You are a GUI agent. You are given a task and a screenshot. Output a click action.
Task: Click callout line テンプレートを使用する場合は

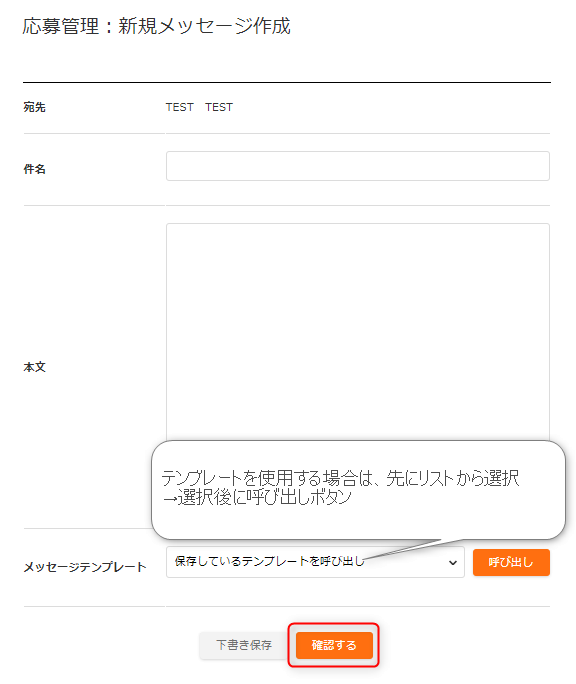click(340, 478)
